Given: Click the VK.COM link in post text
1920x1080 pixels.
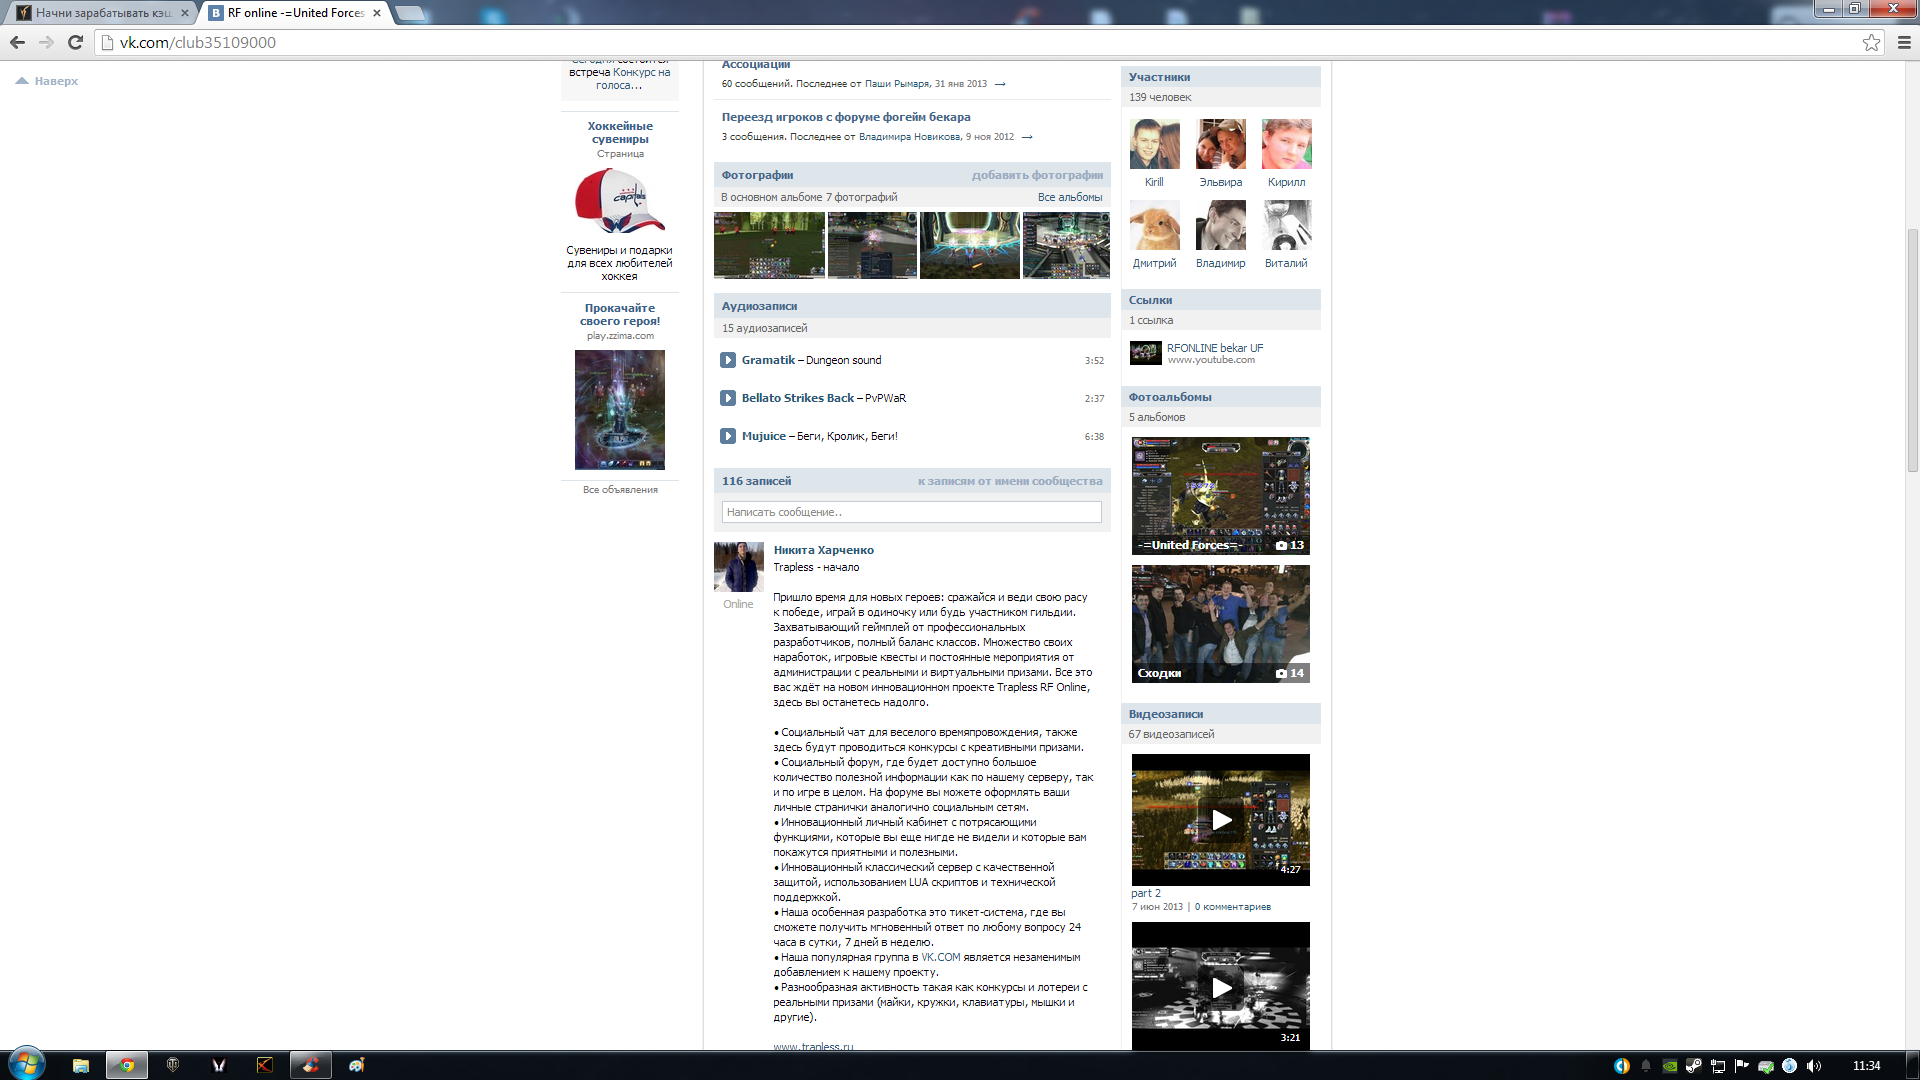Looking at the screenshot, I should click(940, 957).
